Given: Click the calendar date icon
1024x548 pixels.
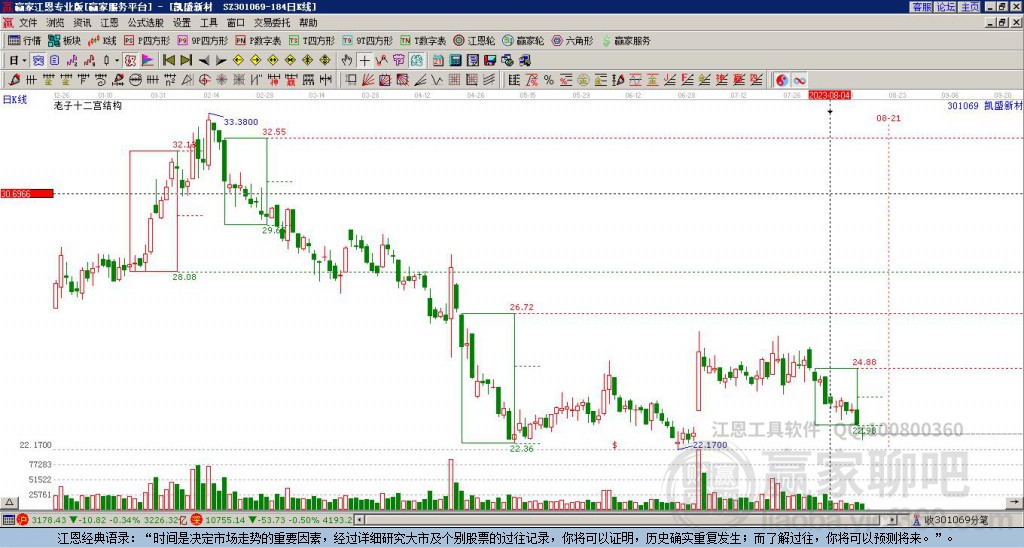Looking at the screenshot, I should (x=438, y=60).
